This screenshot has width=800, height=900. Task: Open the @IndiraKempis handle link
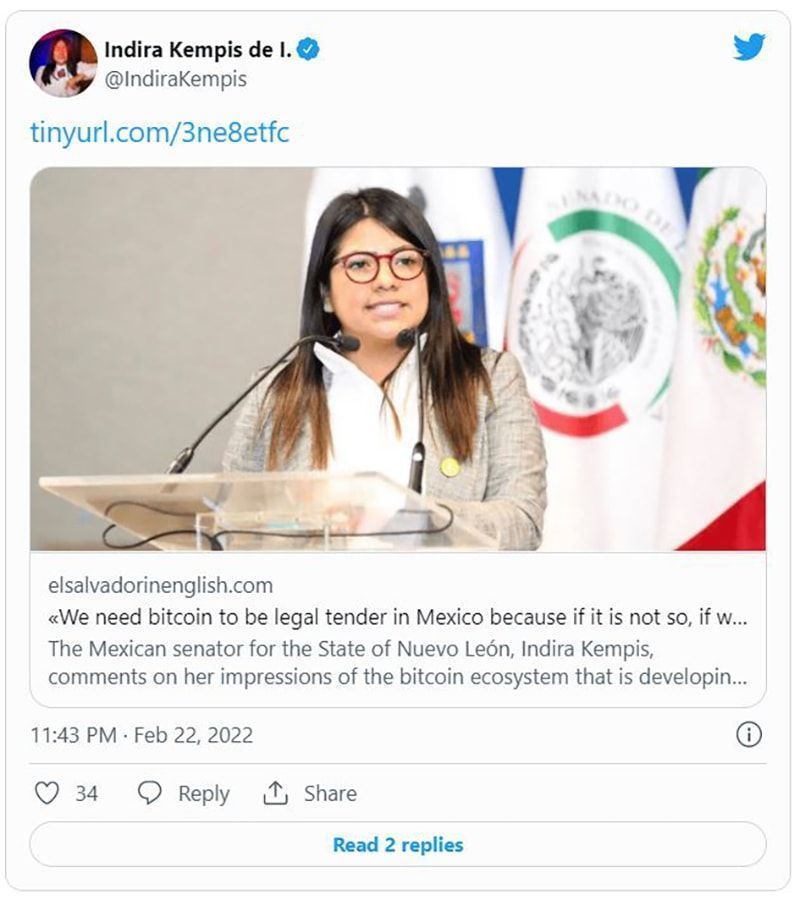(x=175, y=78)
